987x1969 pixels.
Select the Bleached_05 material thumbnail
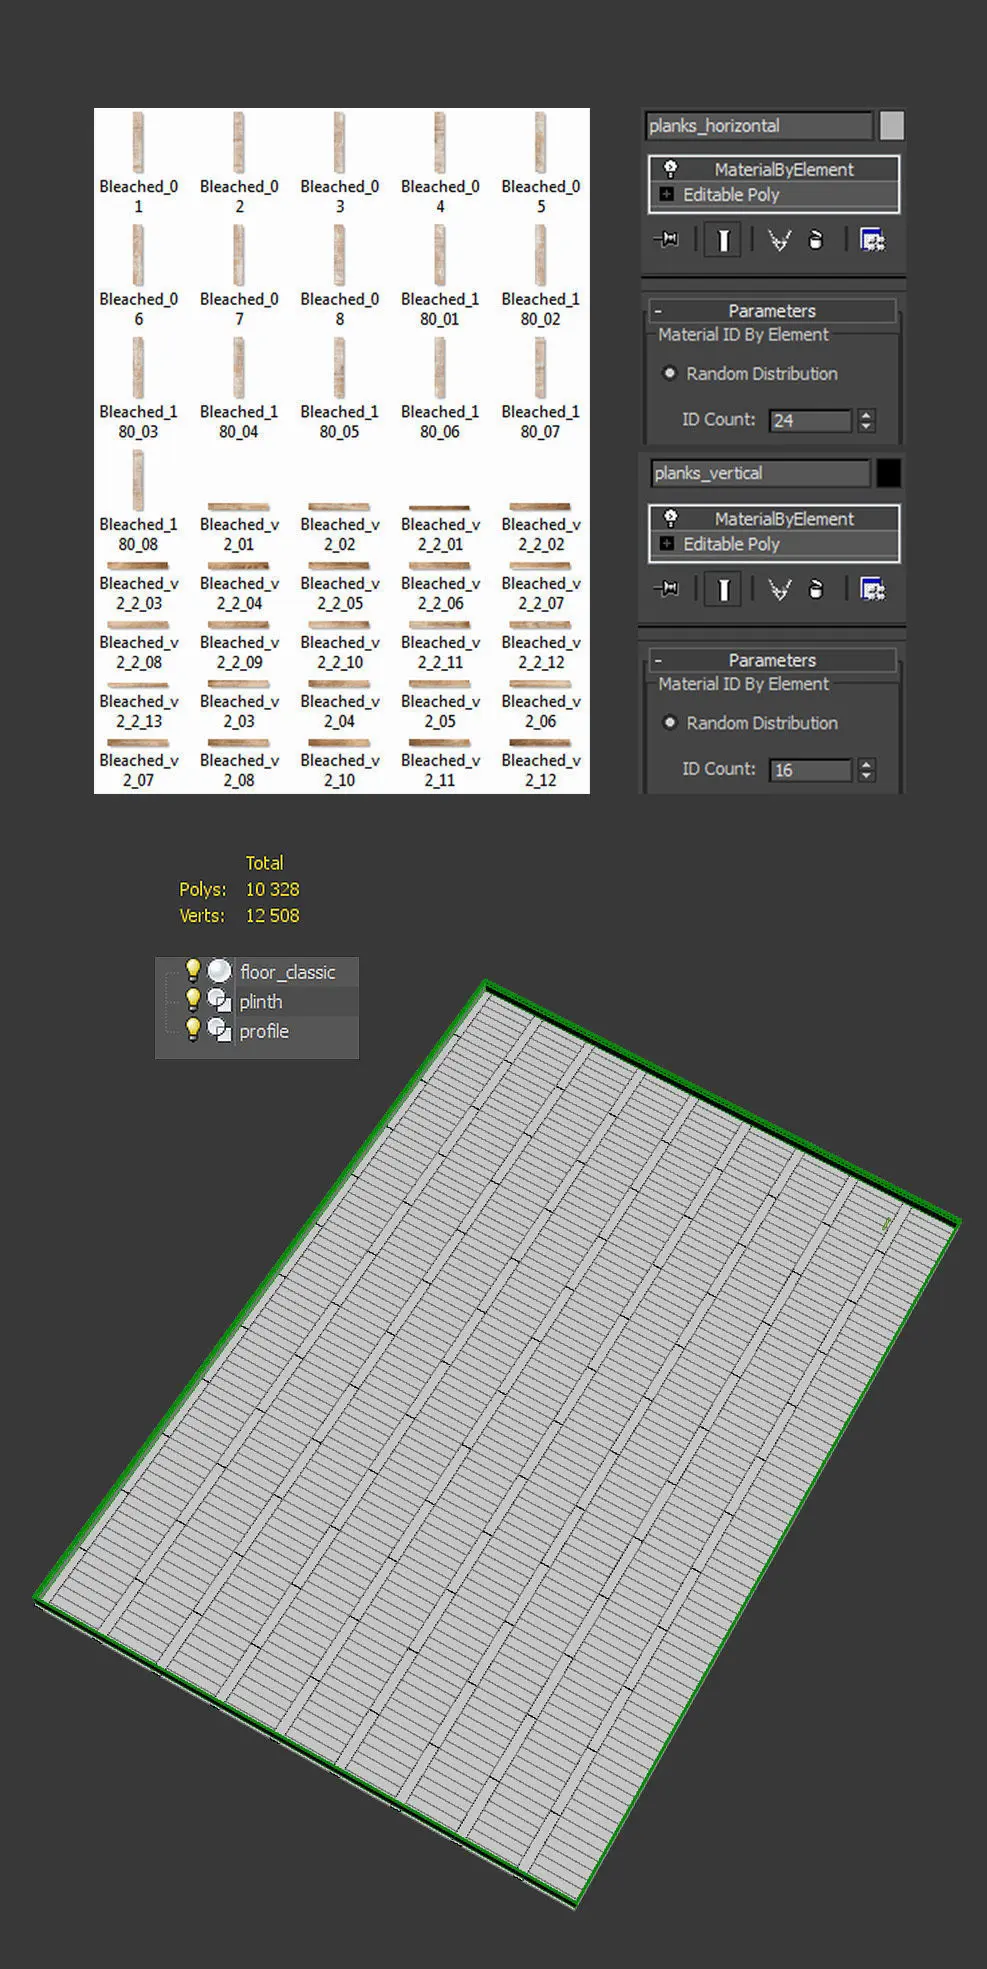coord(541,143)
